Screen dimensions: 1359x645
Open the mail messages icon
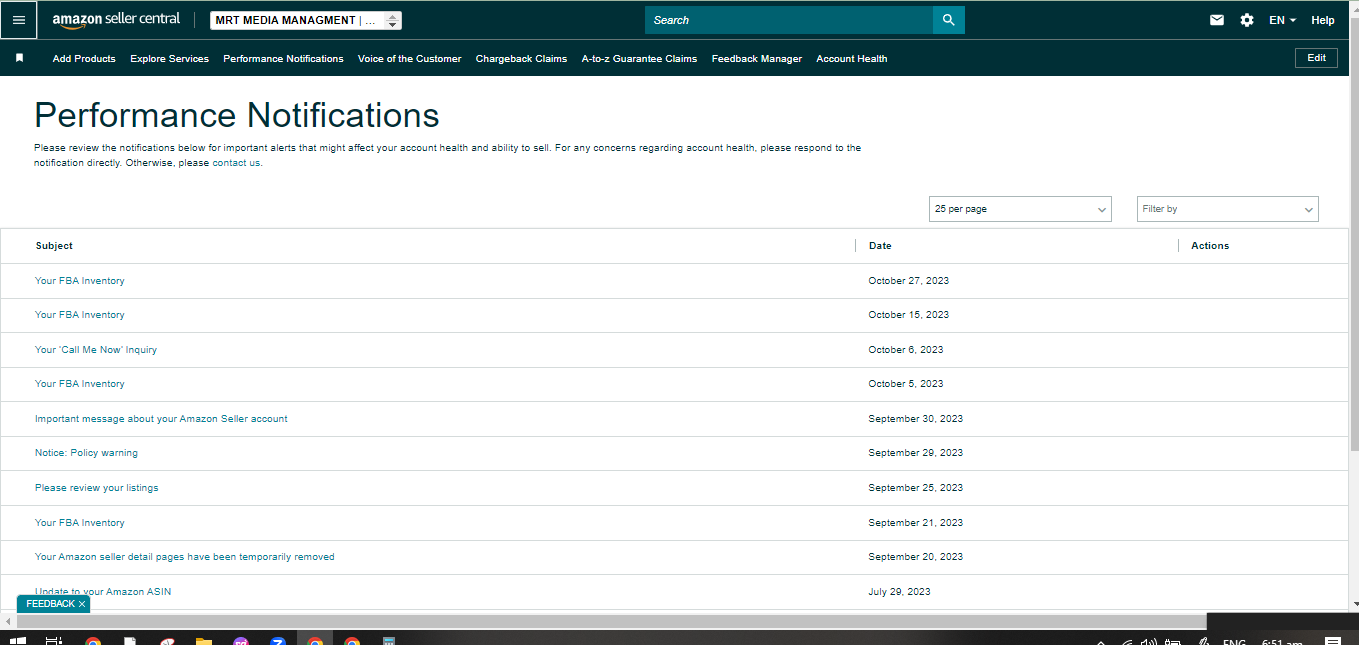tap(1217, 20)
